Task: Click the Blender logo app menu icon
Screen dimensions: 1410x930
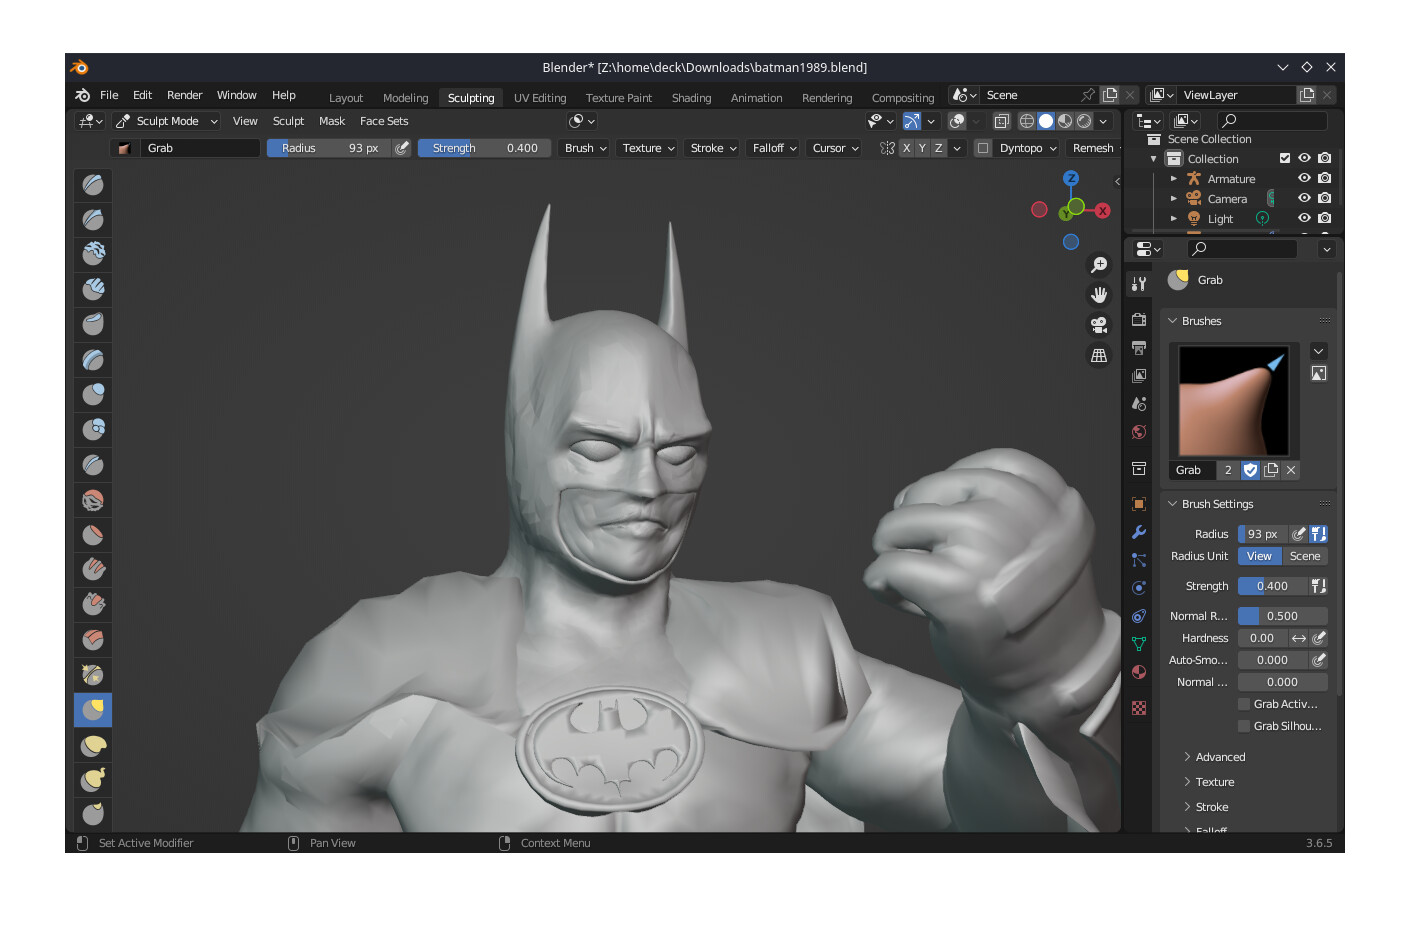Action: pyautogui.click(x=83, y=95)
